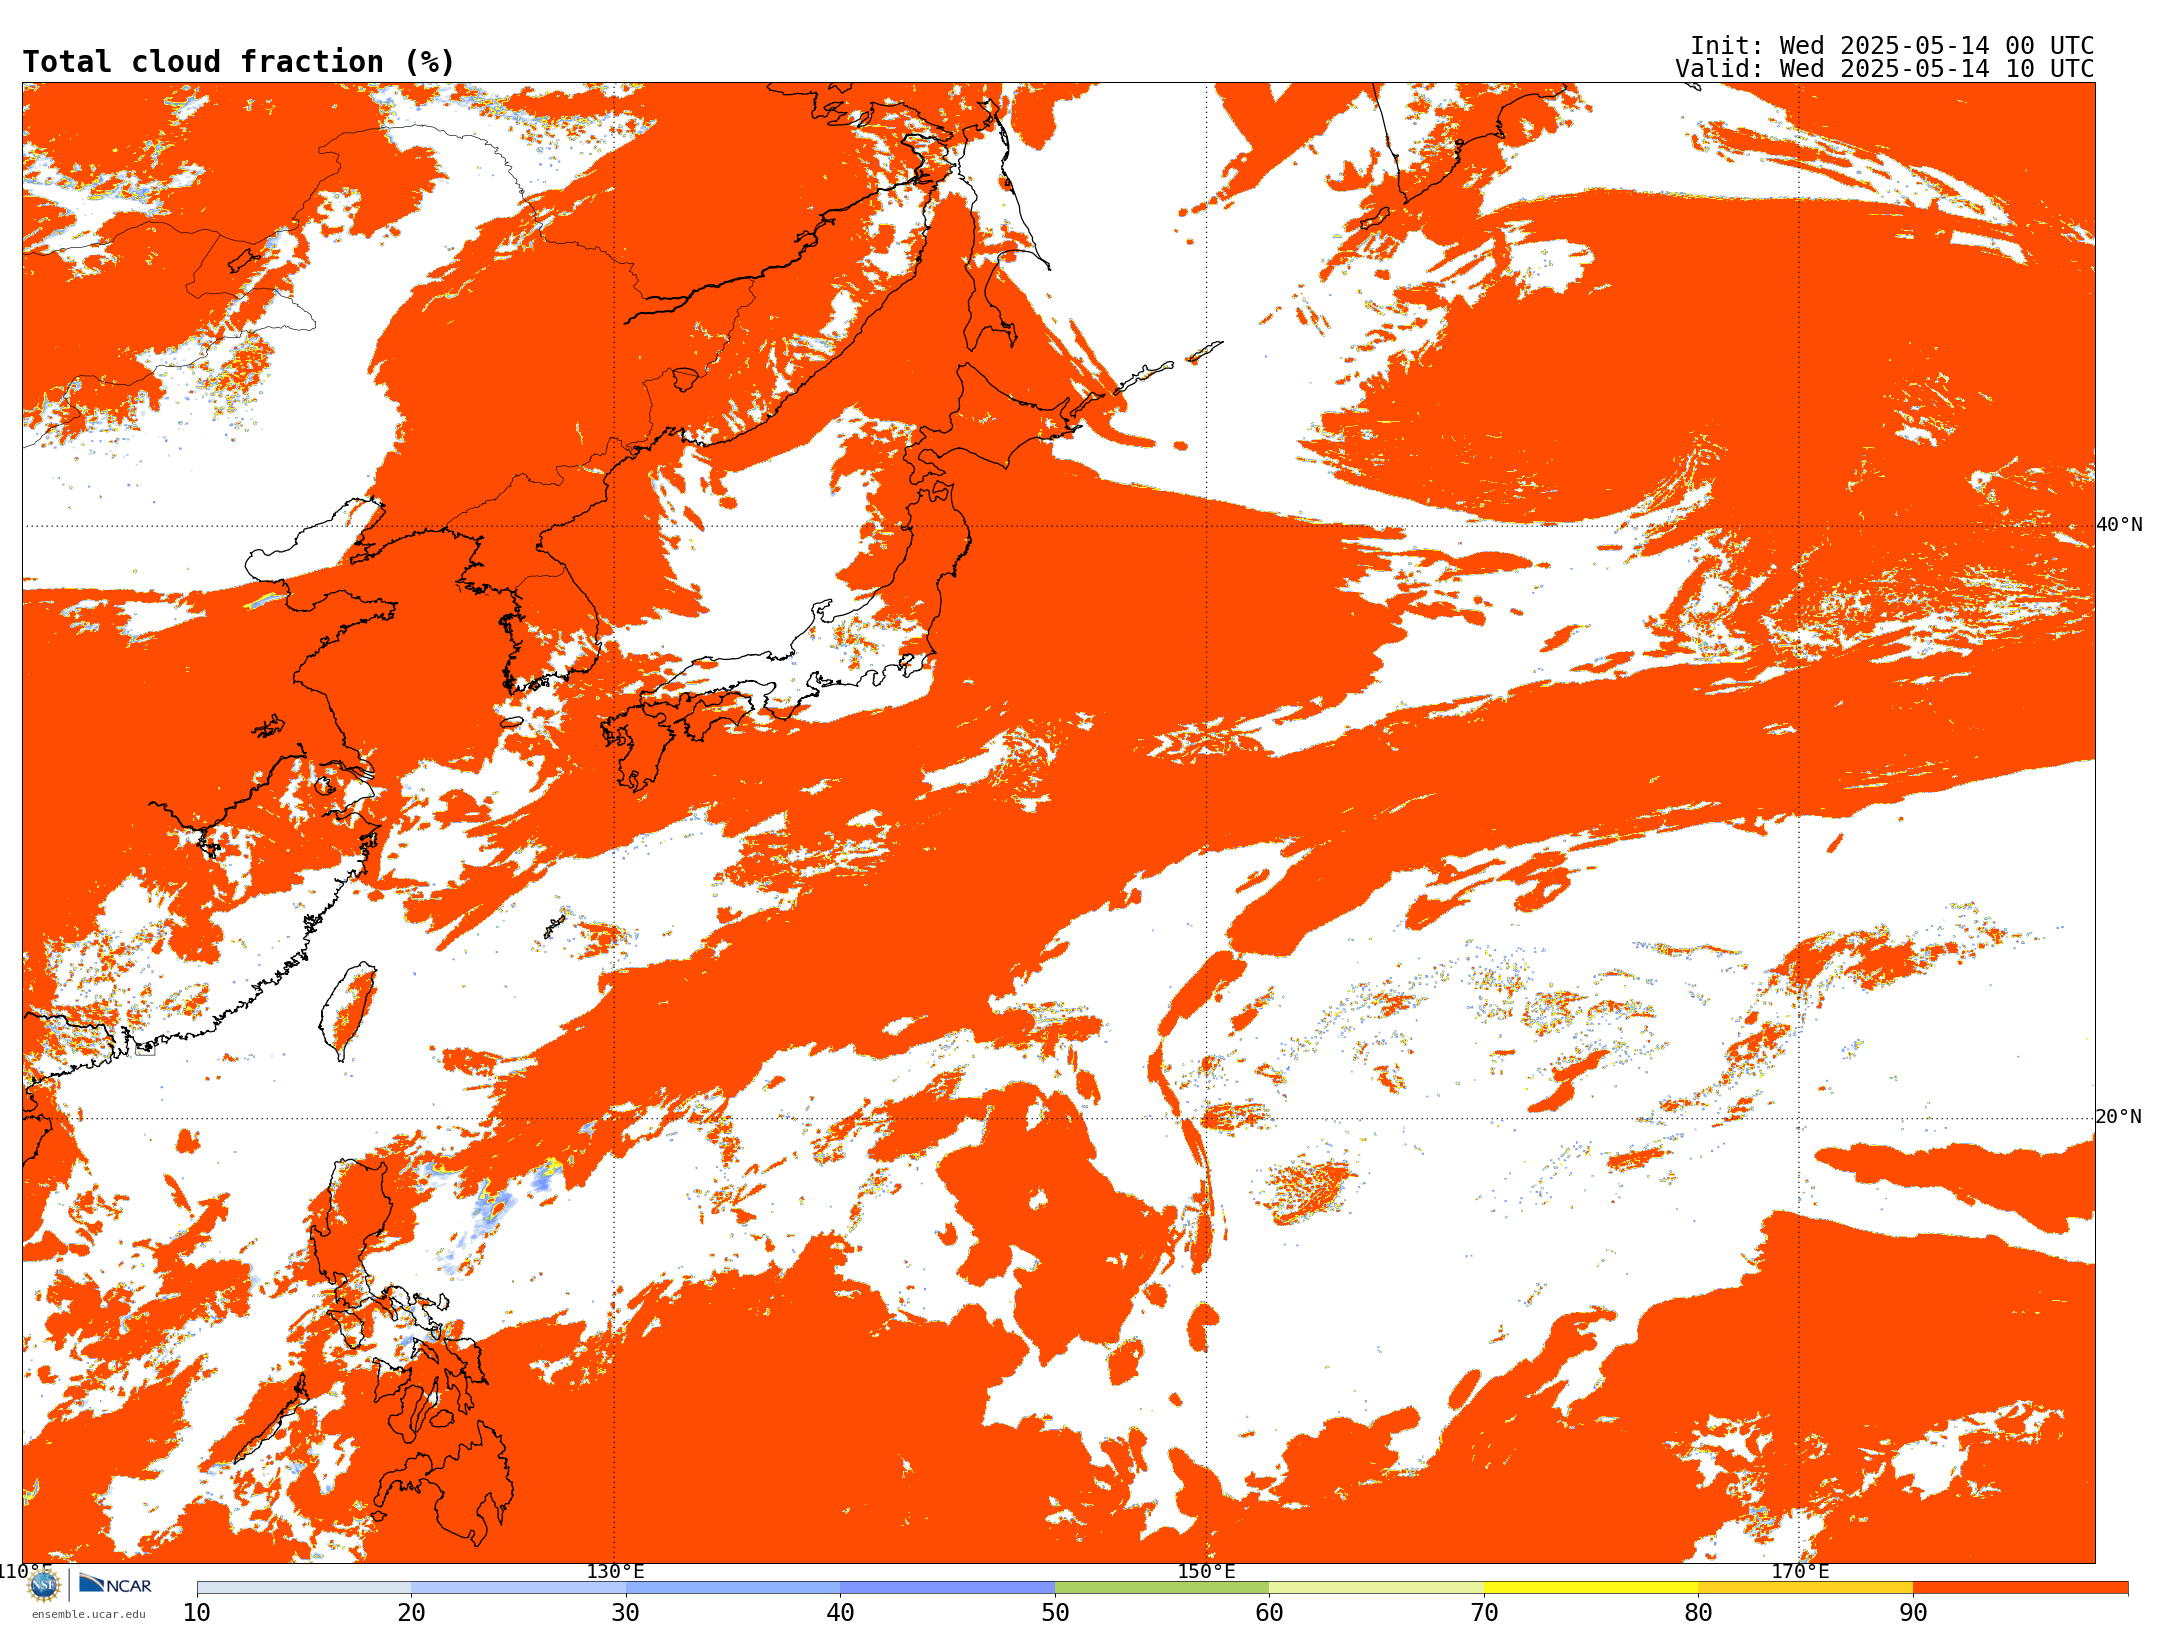Click the colorbar tick label 90

1913,1613
